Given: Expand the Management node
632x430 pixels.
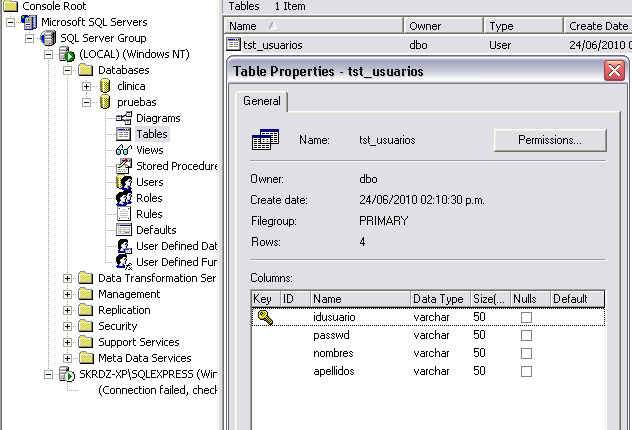Looking at the screenshot, I should [67, 295].
